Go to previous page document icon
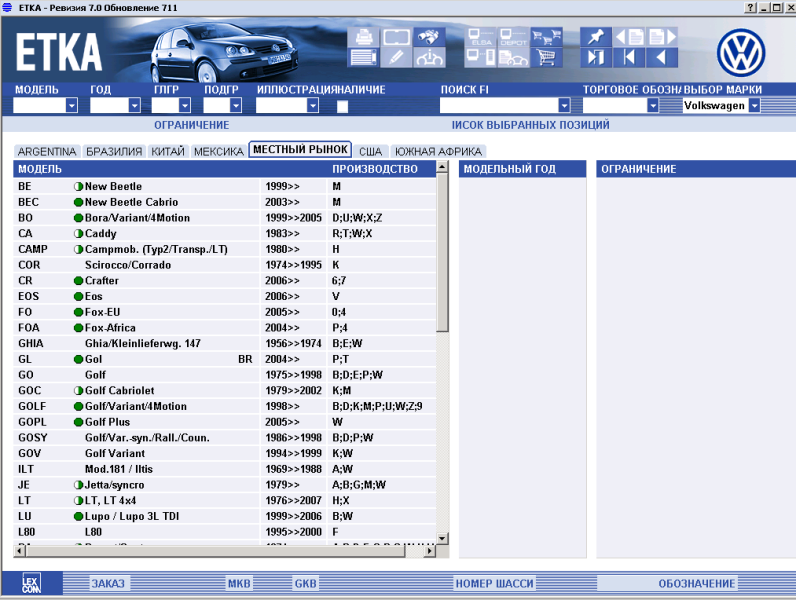This screenshot has height=600, width=796. pos(629,37)
